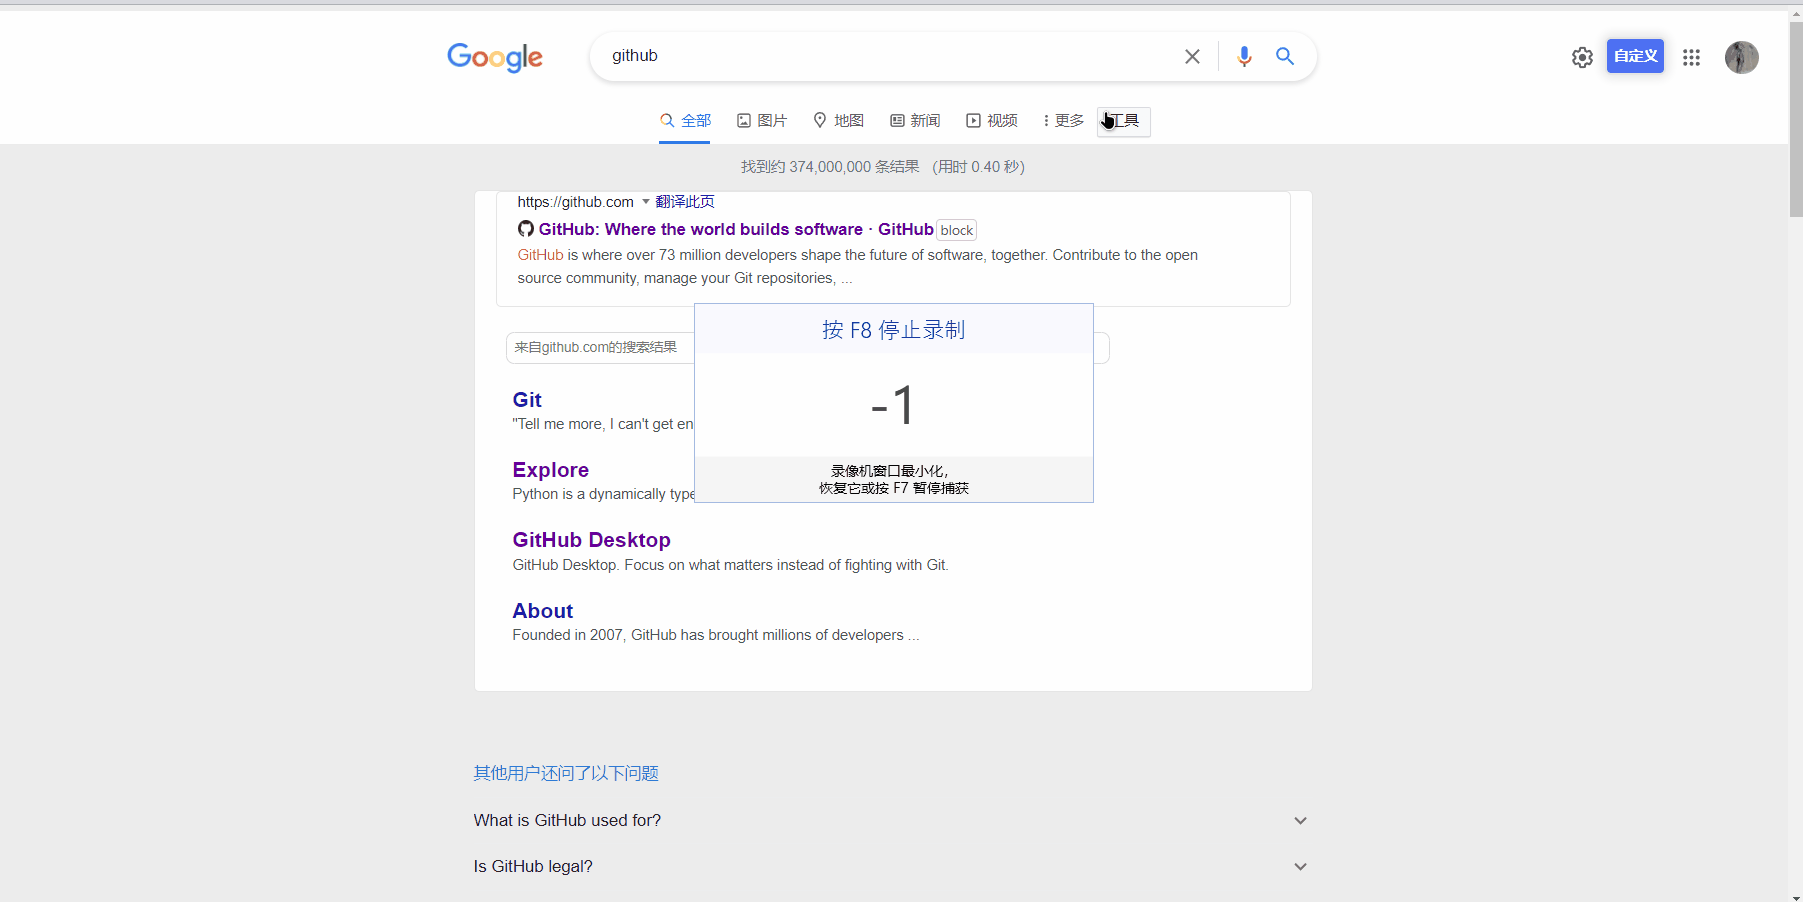The image size is (1803, 902).
Task: Open the GitHub Desktop link
Action: click(x=591, y=540)
